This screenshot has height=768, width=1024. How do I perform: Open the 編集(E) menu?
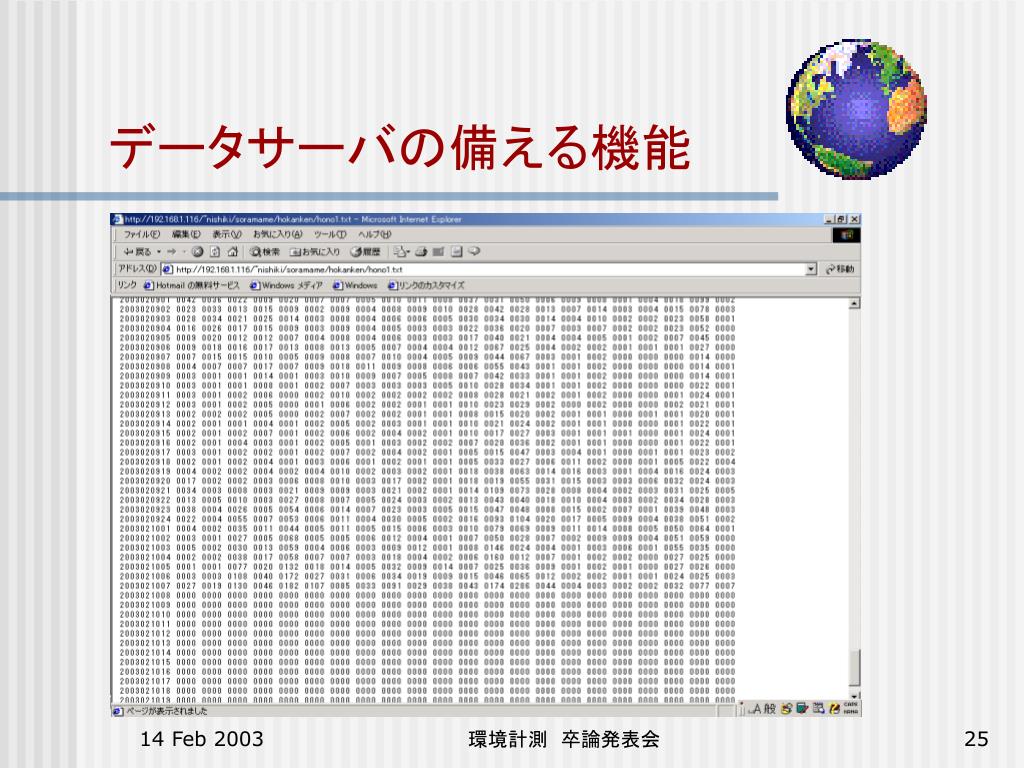point(186,234)
